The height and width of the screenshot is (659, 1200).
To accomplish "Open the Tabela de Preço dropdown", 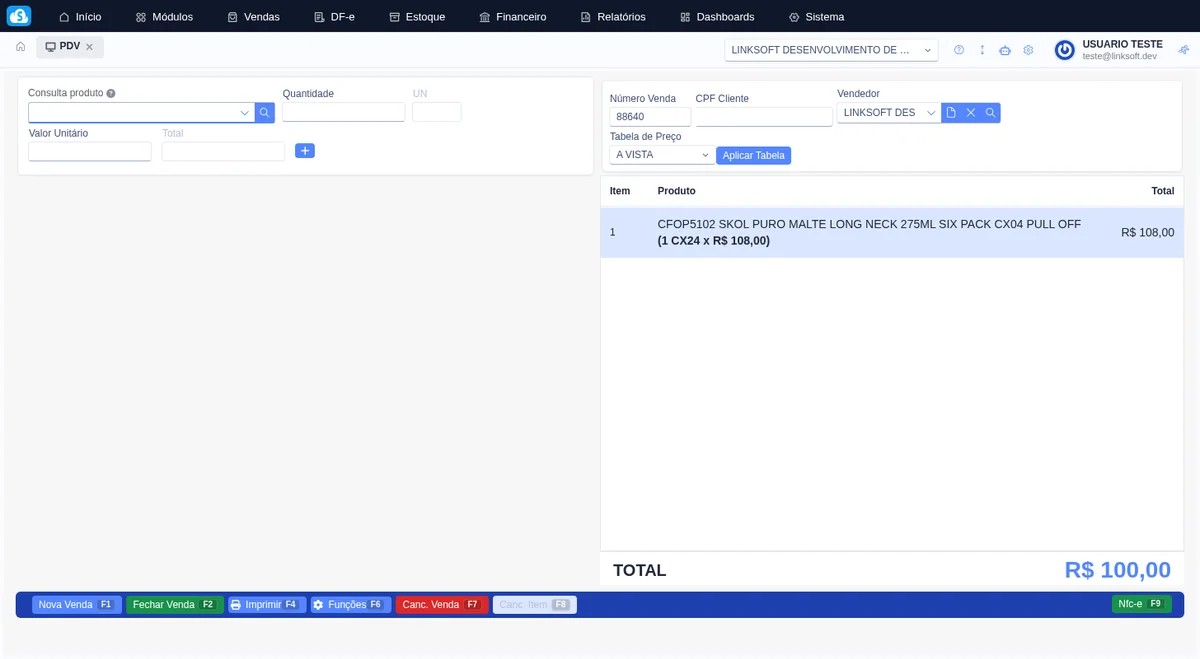I will (x=704, y=155).
